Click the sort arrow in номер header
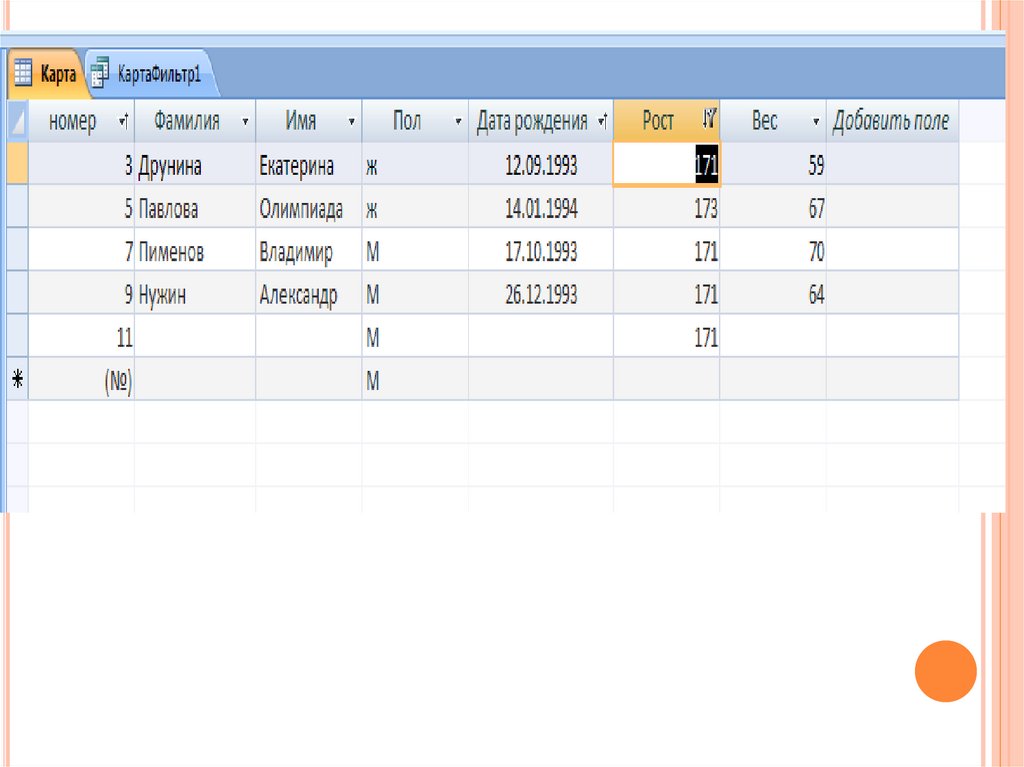Viewport: 1024px width, 767px height. (123, 122)
